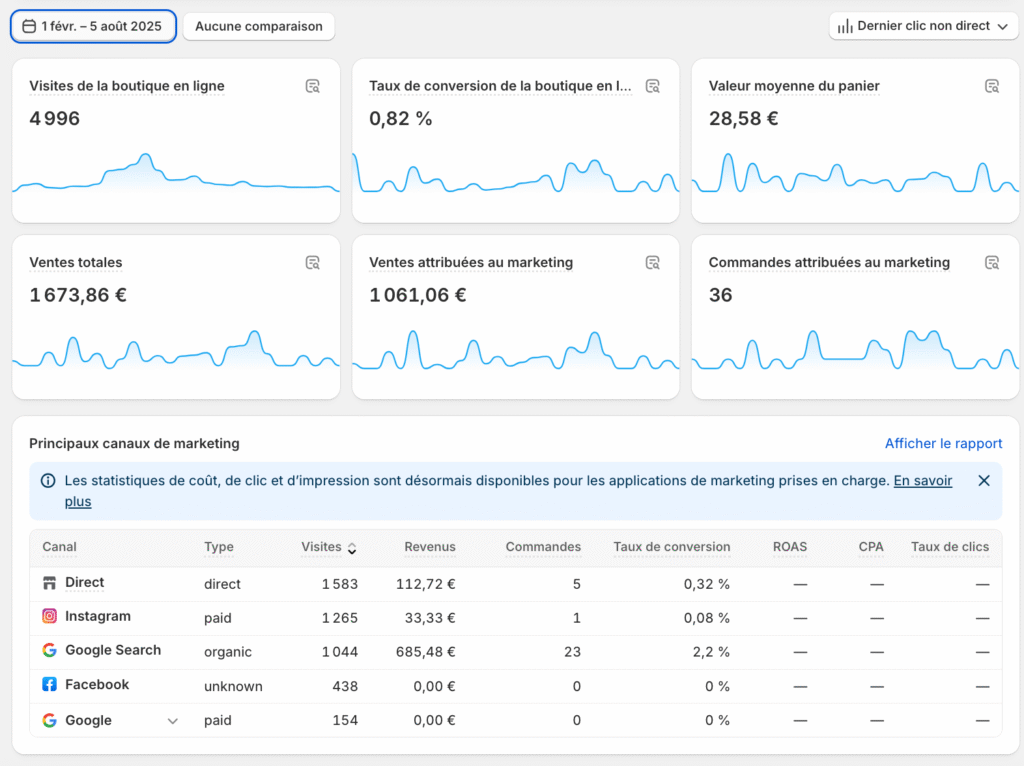1024x766 pixels.
Task: Open report icon on Ventes attribuées au marketing card
Action: [653, 263]
